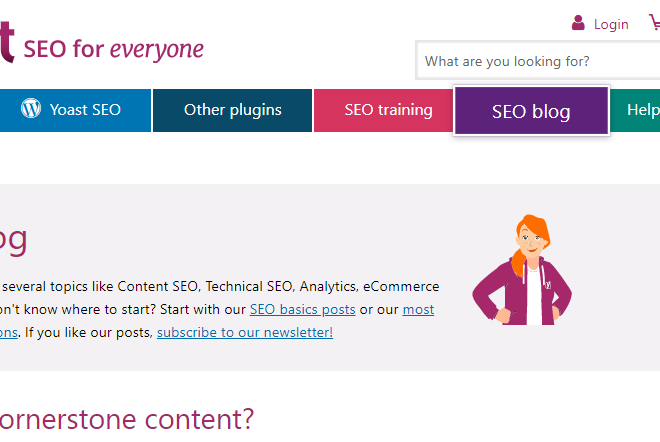Click the "cornerstone content?" heading
This screenshot has height=442, width=660.
126,419
